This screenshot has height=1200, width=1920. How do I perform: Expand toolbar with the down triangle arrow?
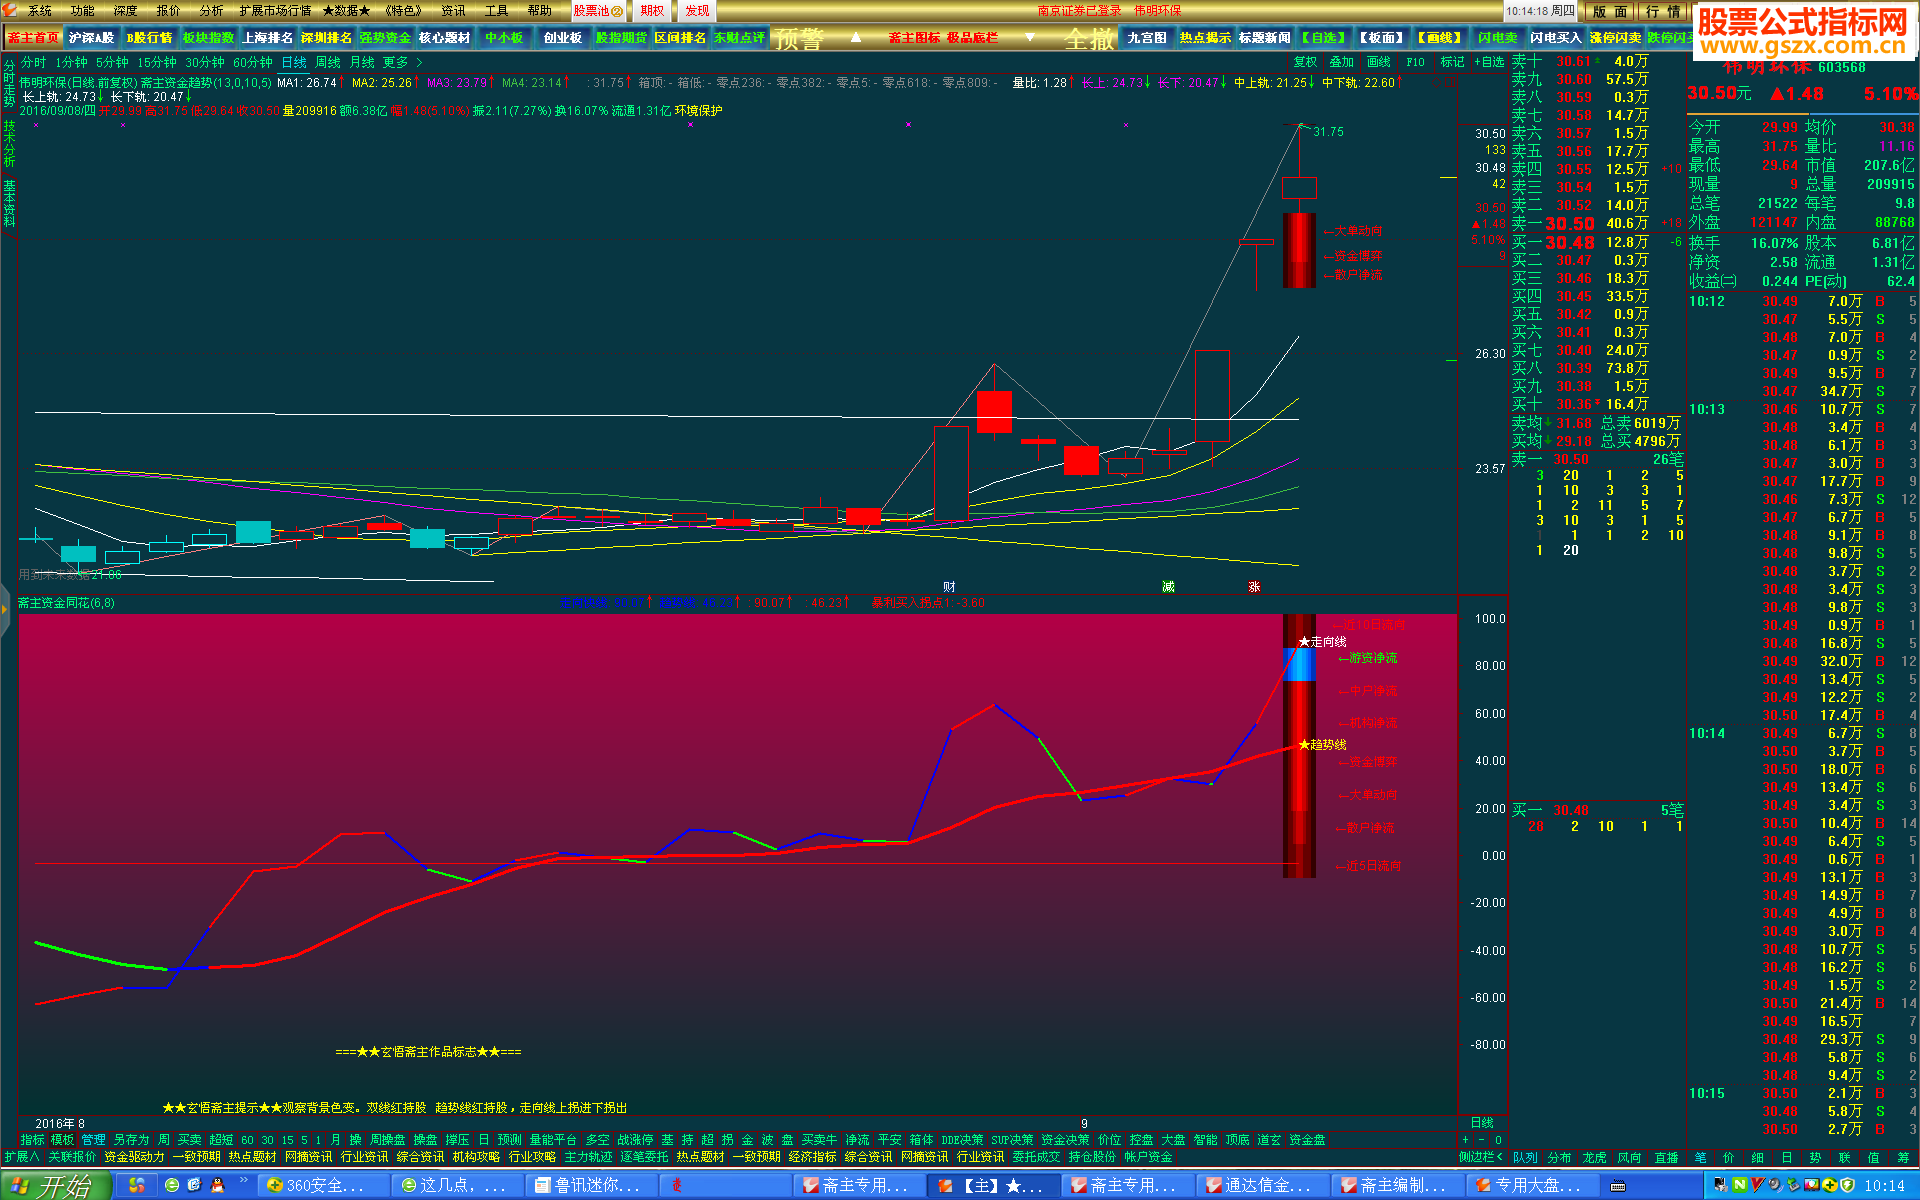tap(1030, 38)
